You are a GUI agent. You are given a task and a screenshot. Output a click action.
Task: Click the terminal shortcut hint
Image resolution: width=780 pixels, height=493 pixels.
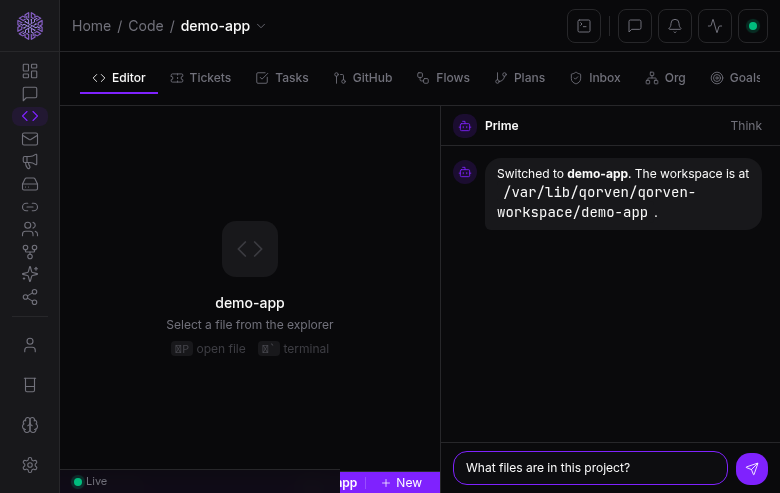(293, 349)
